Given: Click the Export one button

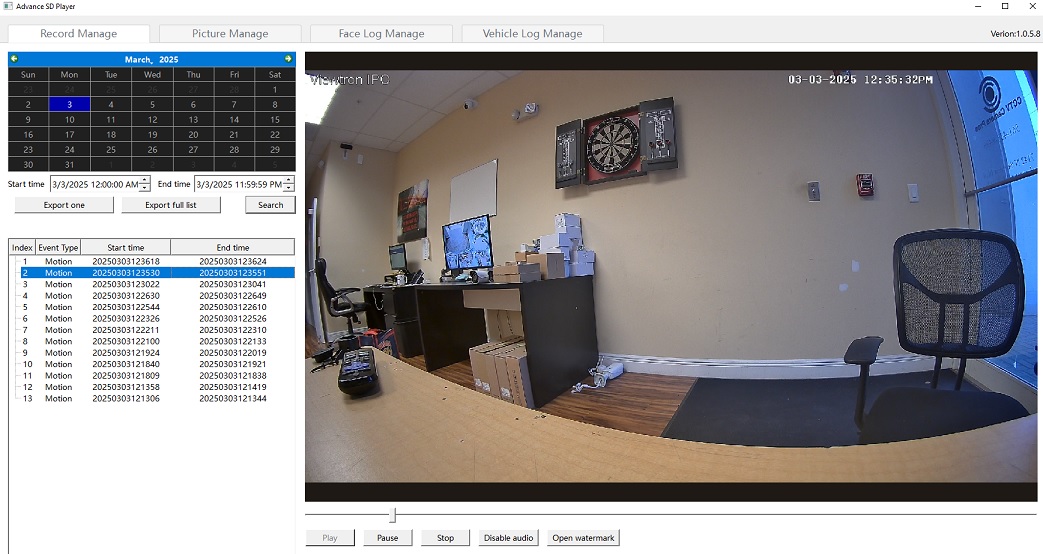Looking at the screenshot, I should click(x=65, y=205).
